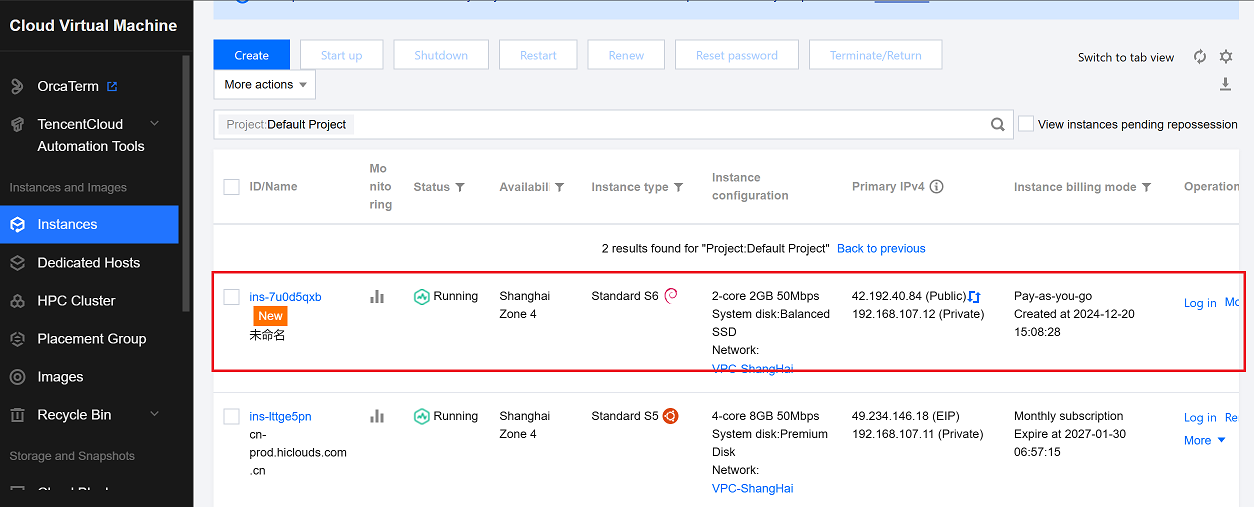The height and width of the screenshot is (507, 1254).
Task: Click Primary IPv4 info icon
Action: pyautogui.click(x=937, y=187)
